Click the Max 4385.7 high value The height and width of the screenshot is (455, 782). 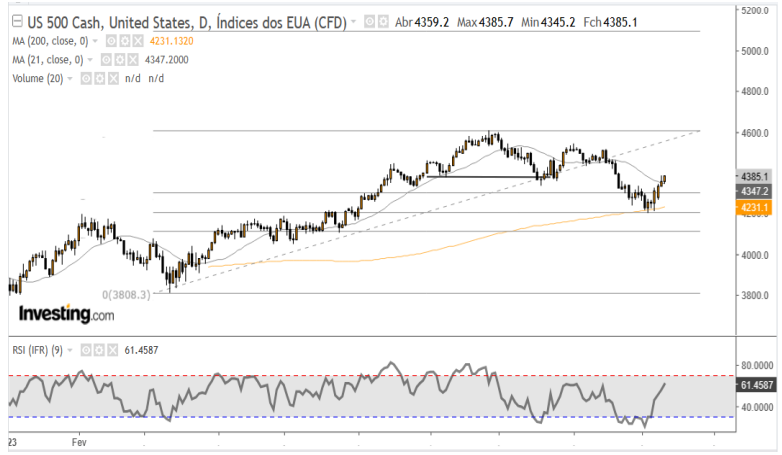click(x=485, y=22)
